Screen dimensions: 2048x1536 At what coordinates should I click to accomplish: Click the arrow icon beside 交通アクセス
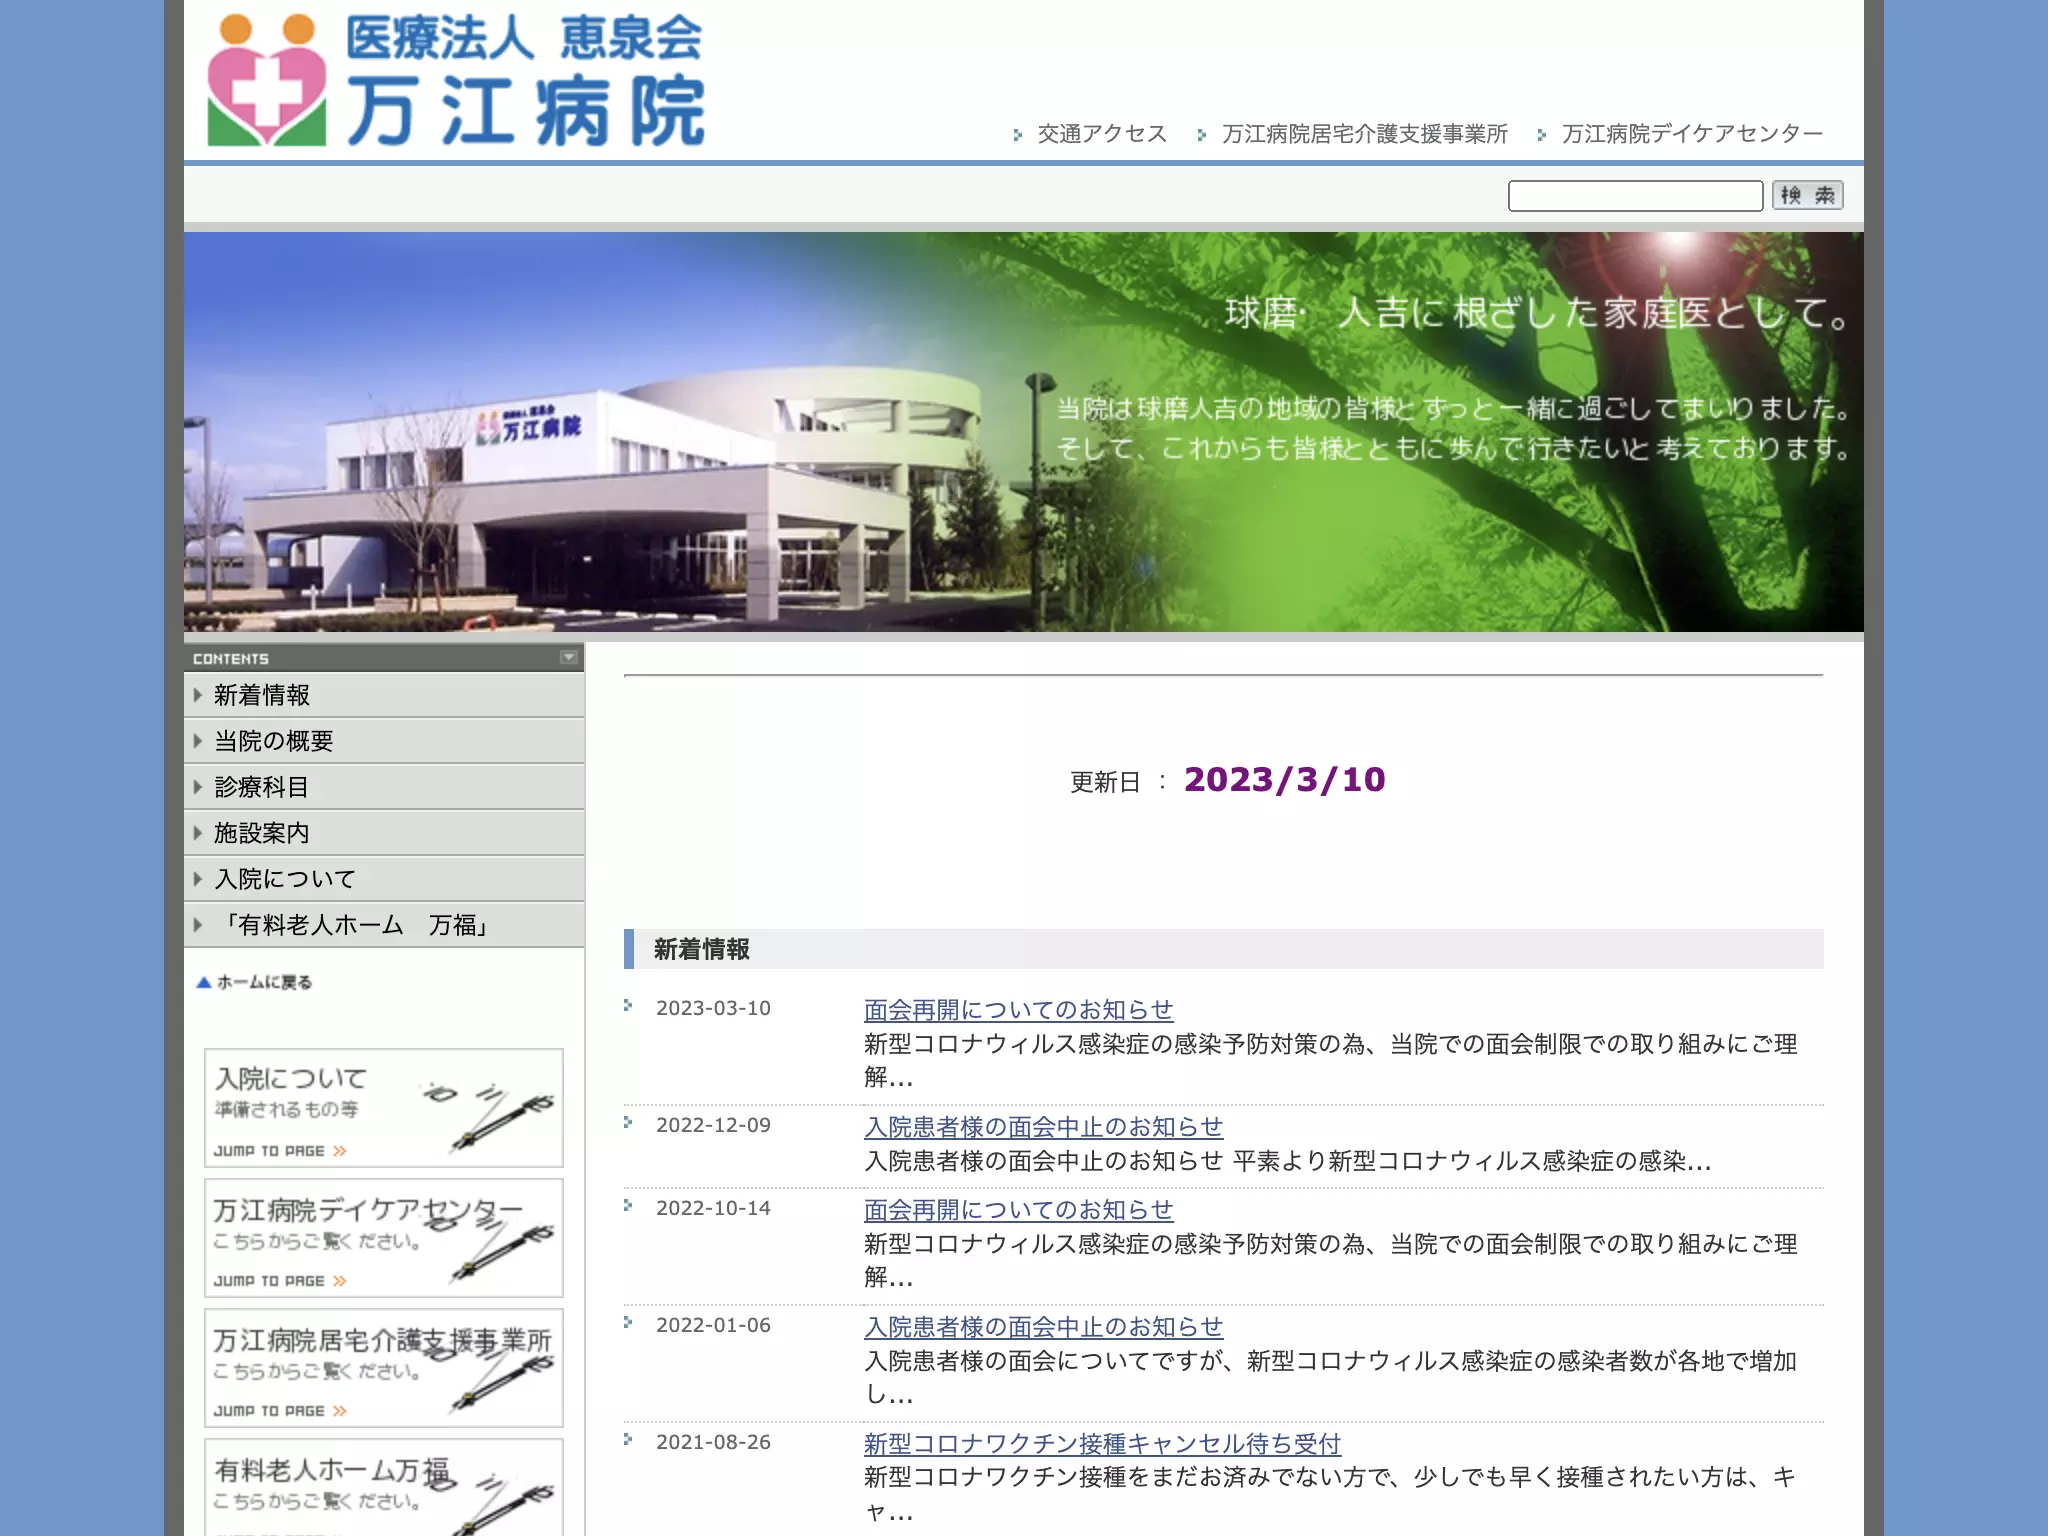click(x=1017, y=135)
